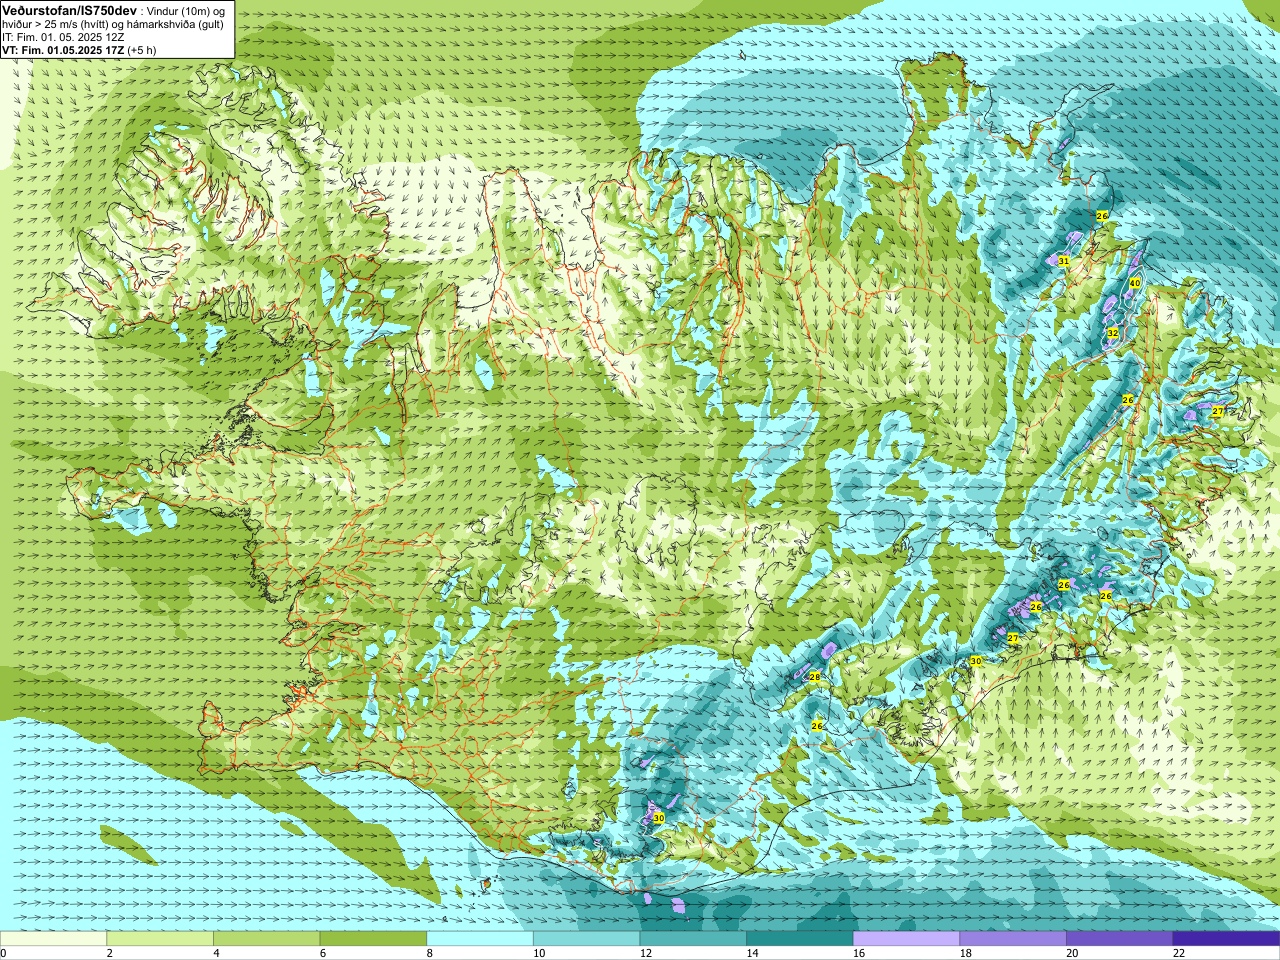This screenshot has width=1280, height=960.
Task: Select the yellow gust label 32
Action: (x=1112, y=333)
